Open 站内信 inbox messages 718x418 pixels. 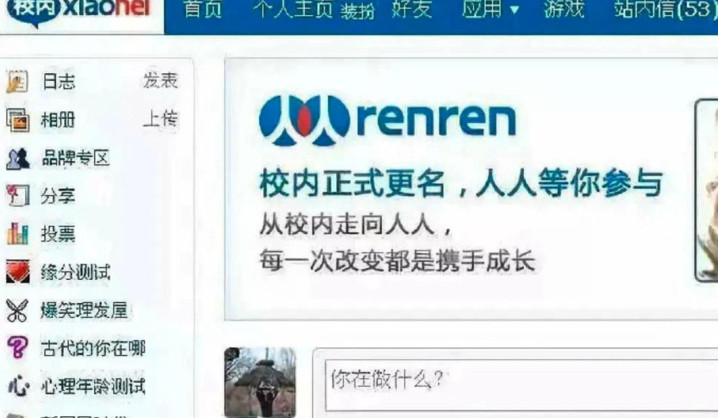tap(665, 9)
